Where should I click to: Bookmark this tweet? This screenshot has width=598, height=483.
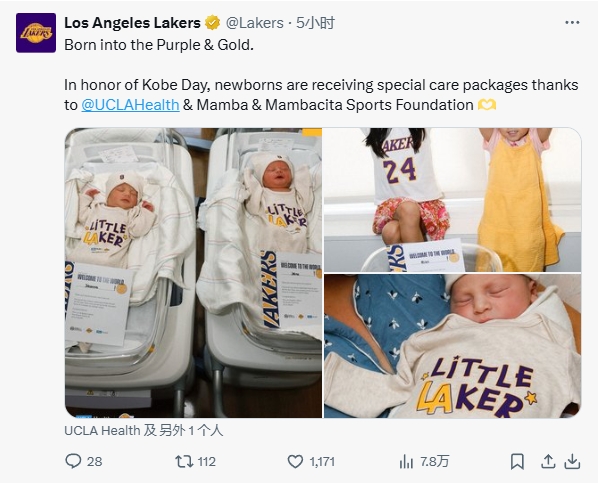pos(517,461)
